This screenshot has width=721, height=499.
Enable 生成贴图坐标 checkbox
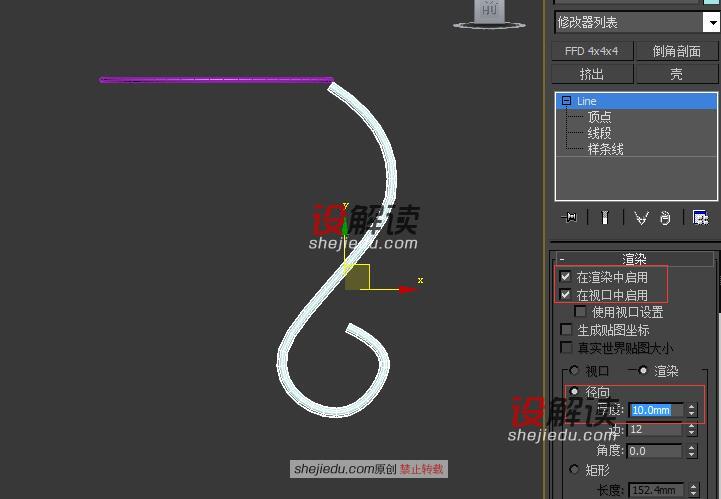566,329
